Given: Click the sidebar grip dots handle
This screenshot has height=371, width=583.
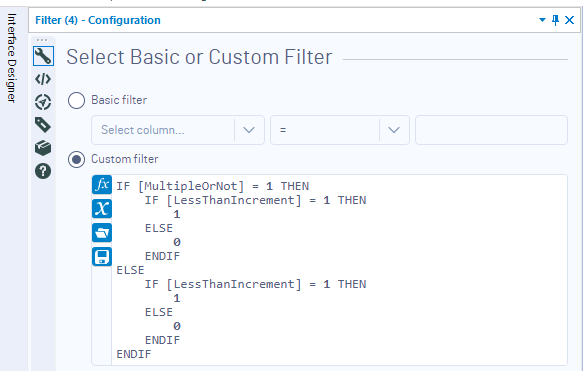Looking at the screenshot, I should [42, 40].
